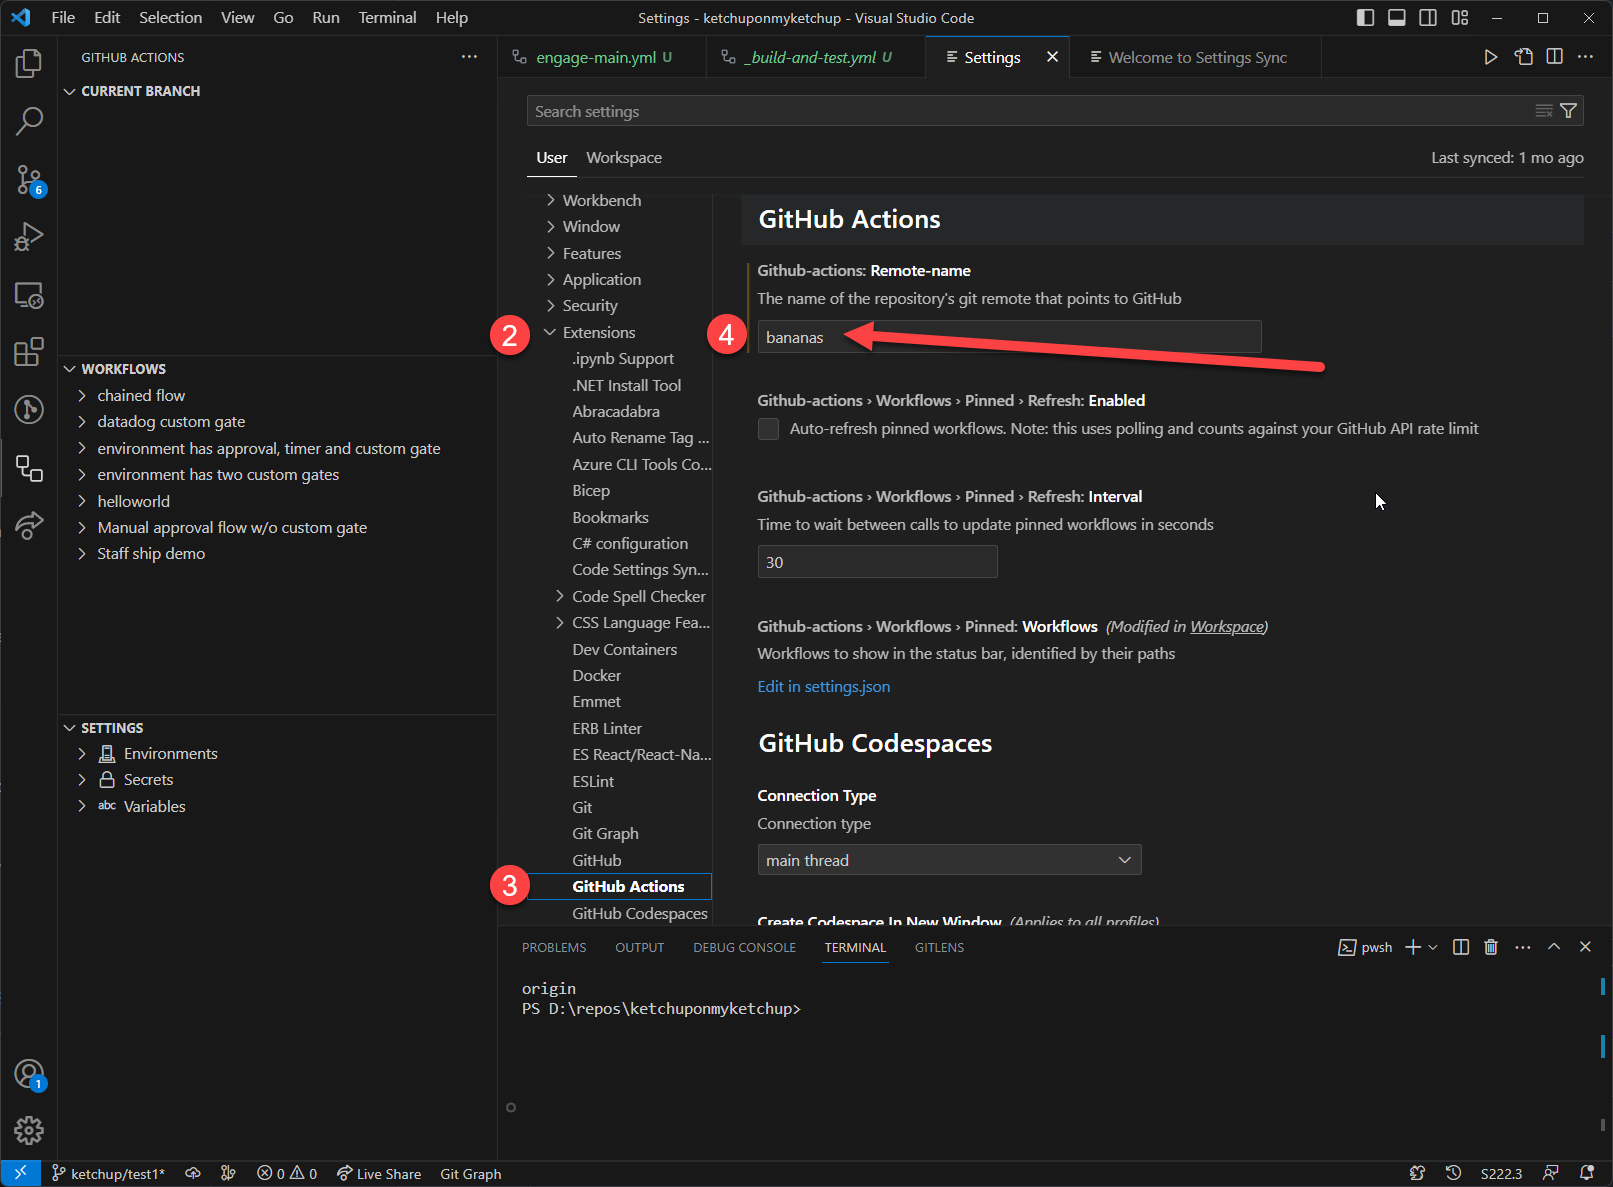Open the Terminal menu

(387, 17)
